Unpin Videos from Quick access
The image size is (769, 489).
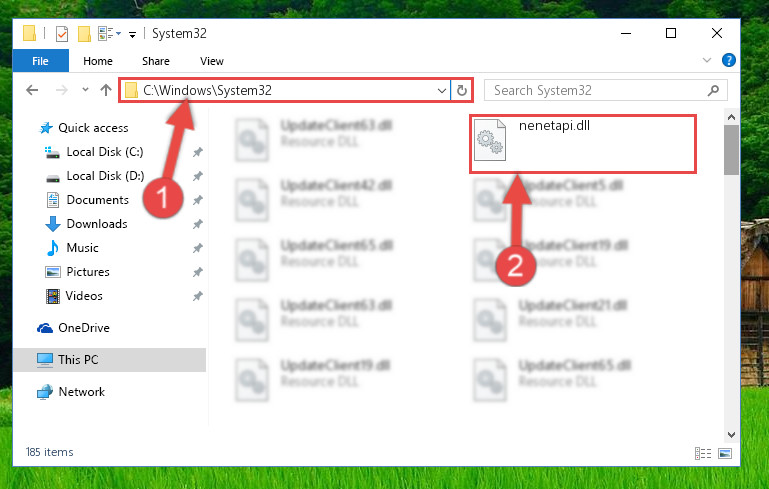pos(198,296)
